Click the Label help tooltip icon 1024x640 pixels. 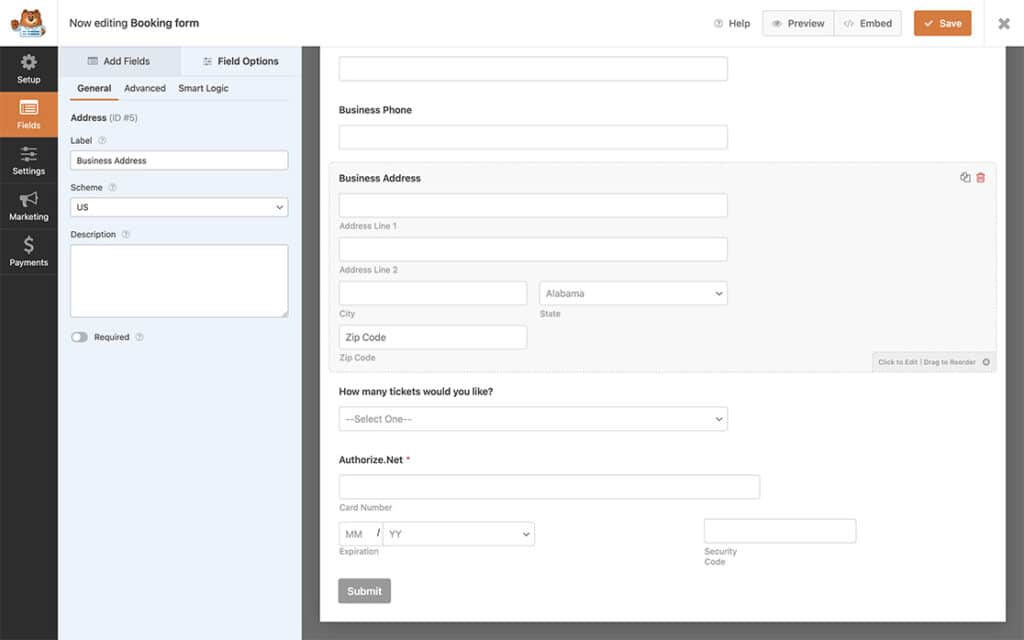coord(102,140)
